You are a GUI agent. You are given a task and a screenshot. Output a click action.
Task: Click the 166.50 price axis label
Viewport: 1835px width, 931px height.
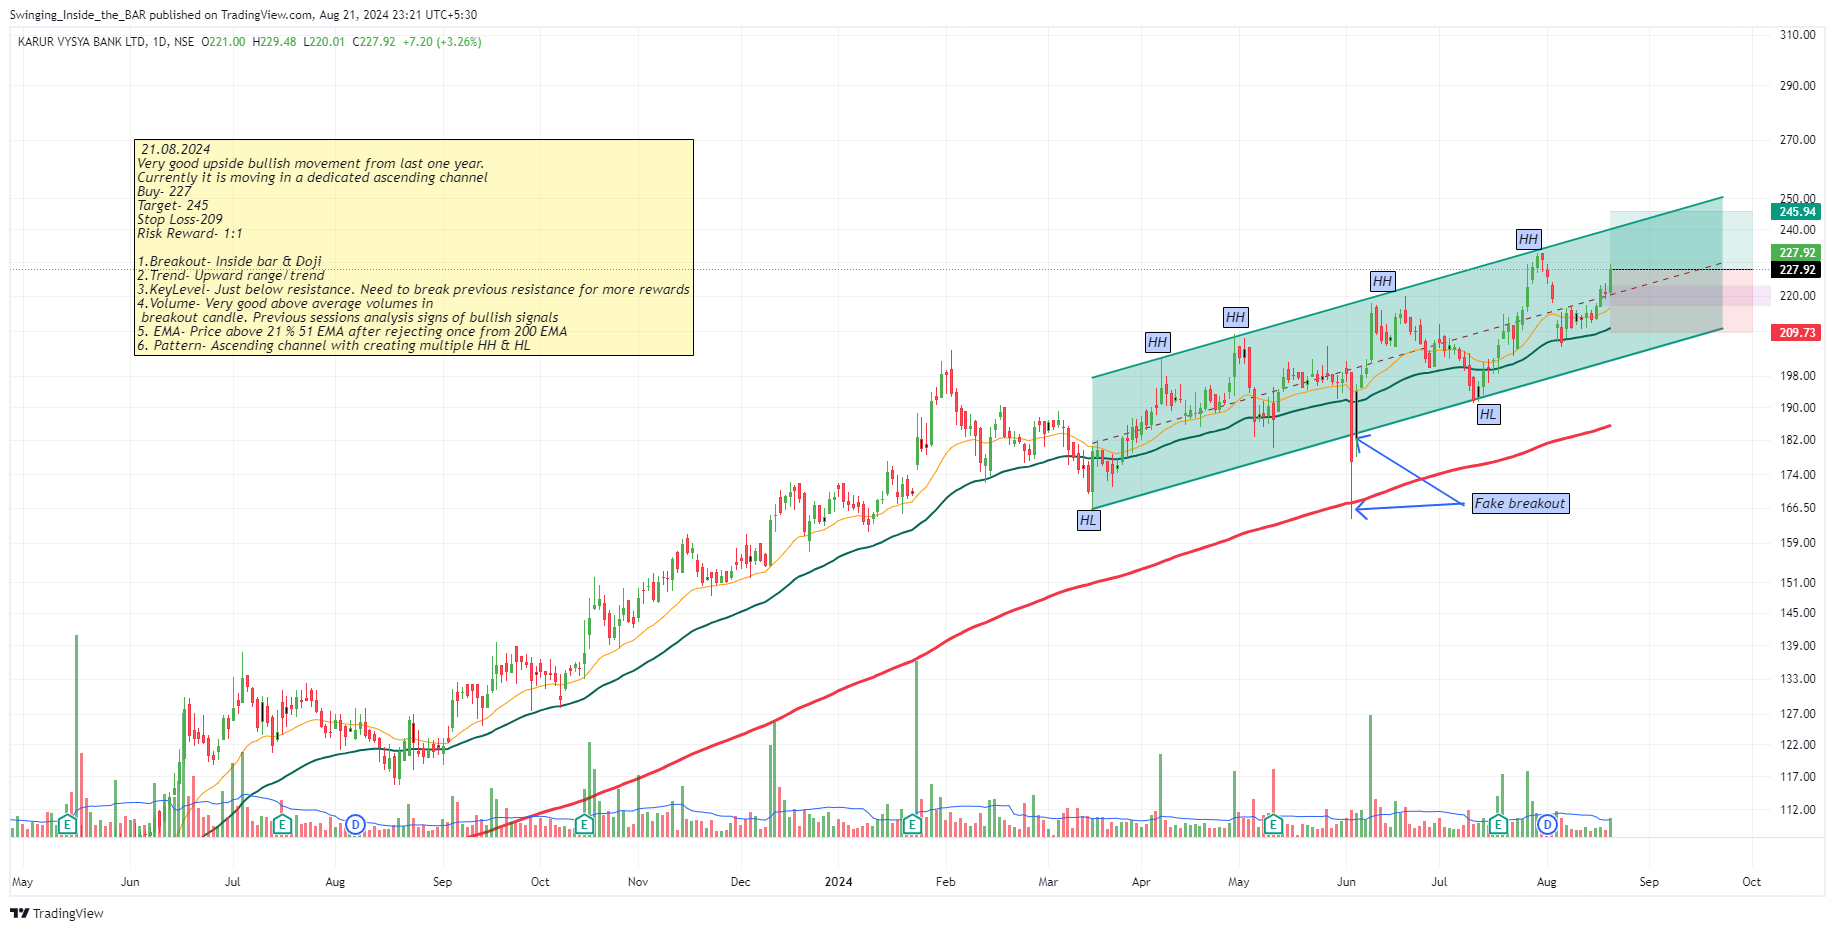pyautogui.click(x=1797, y=508)
